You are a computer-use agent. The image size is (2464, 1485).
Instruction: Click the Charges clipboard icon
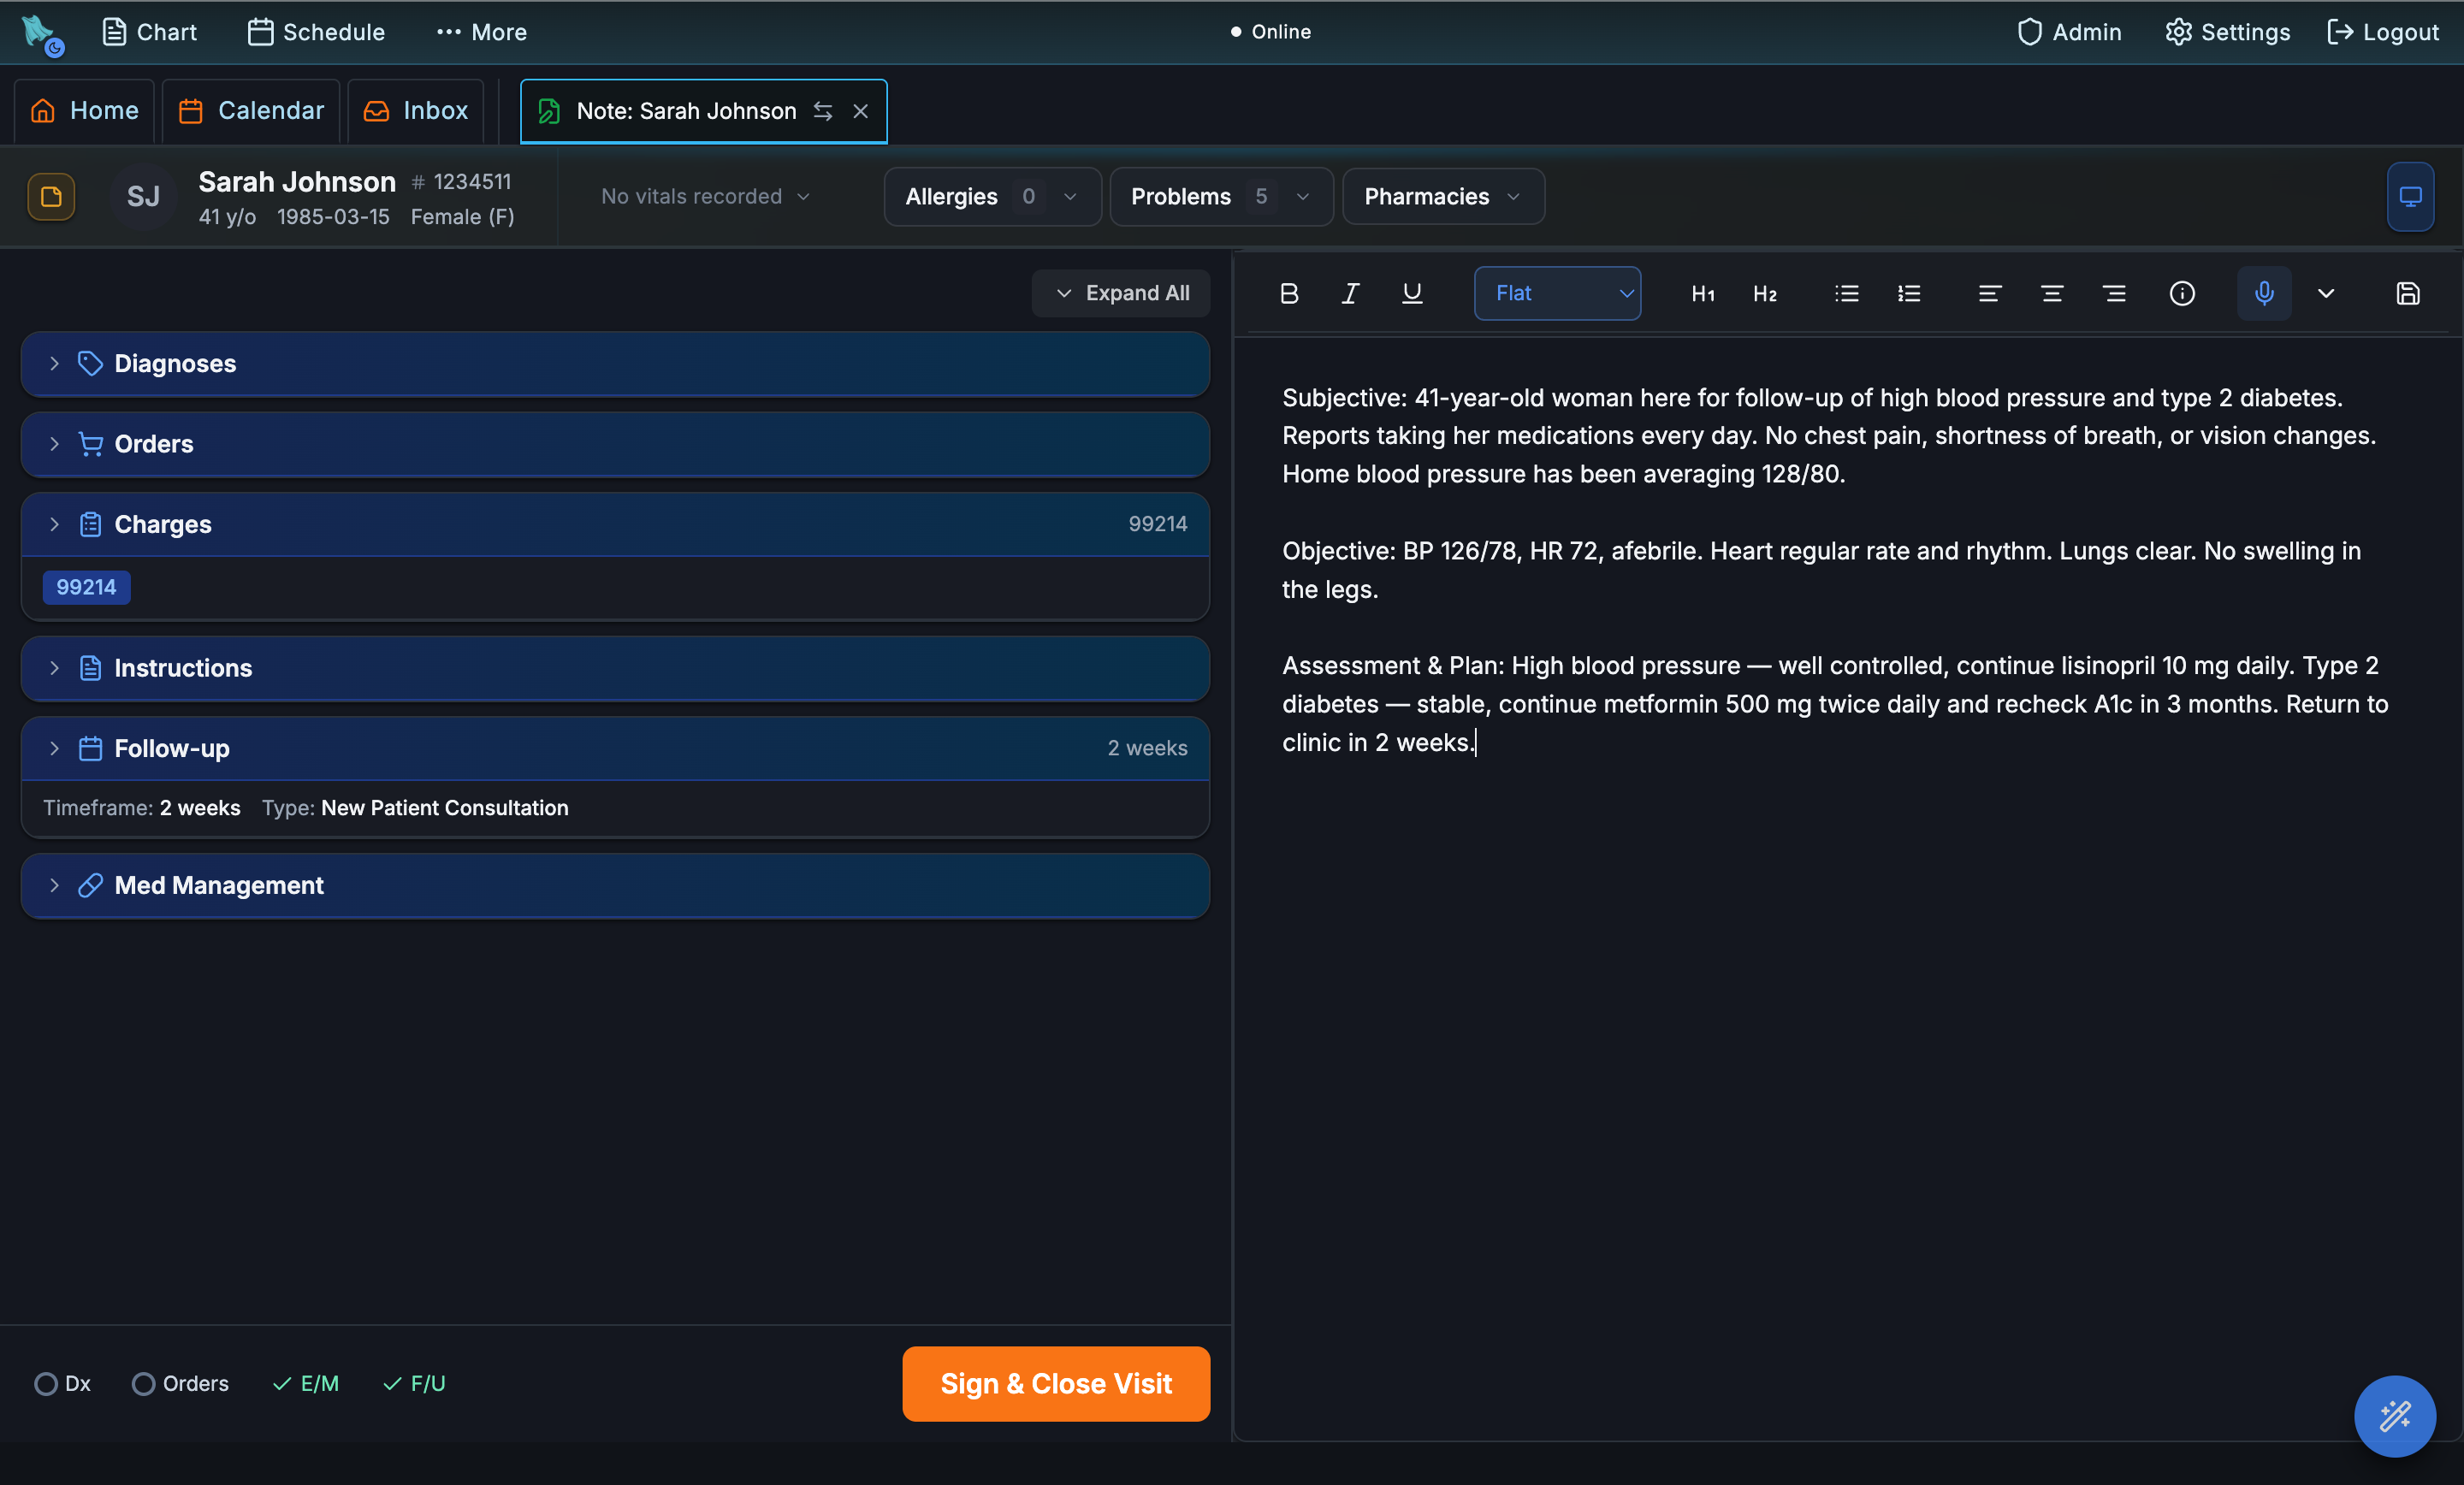(x=90, y=524)
